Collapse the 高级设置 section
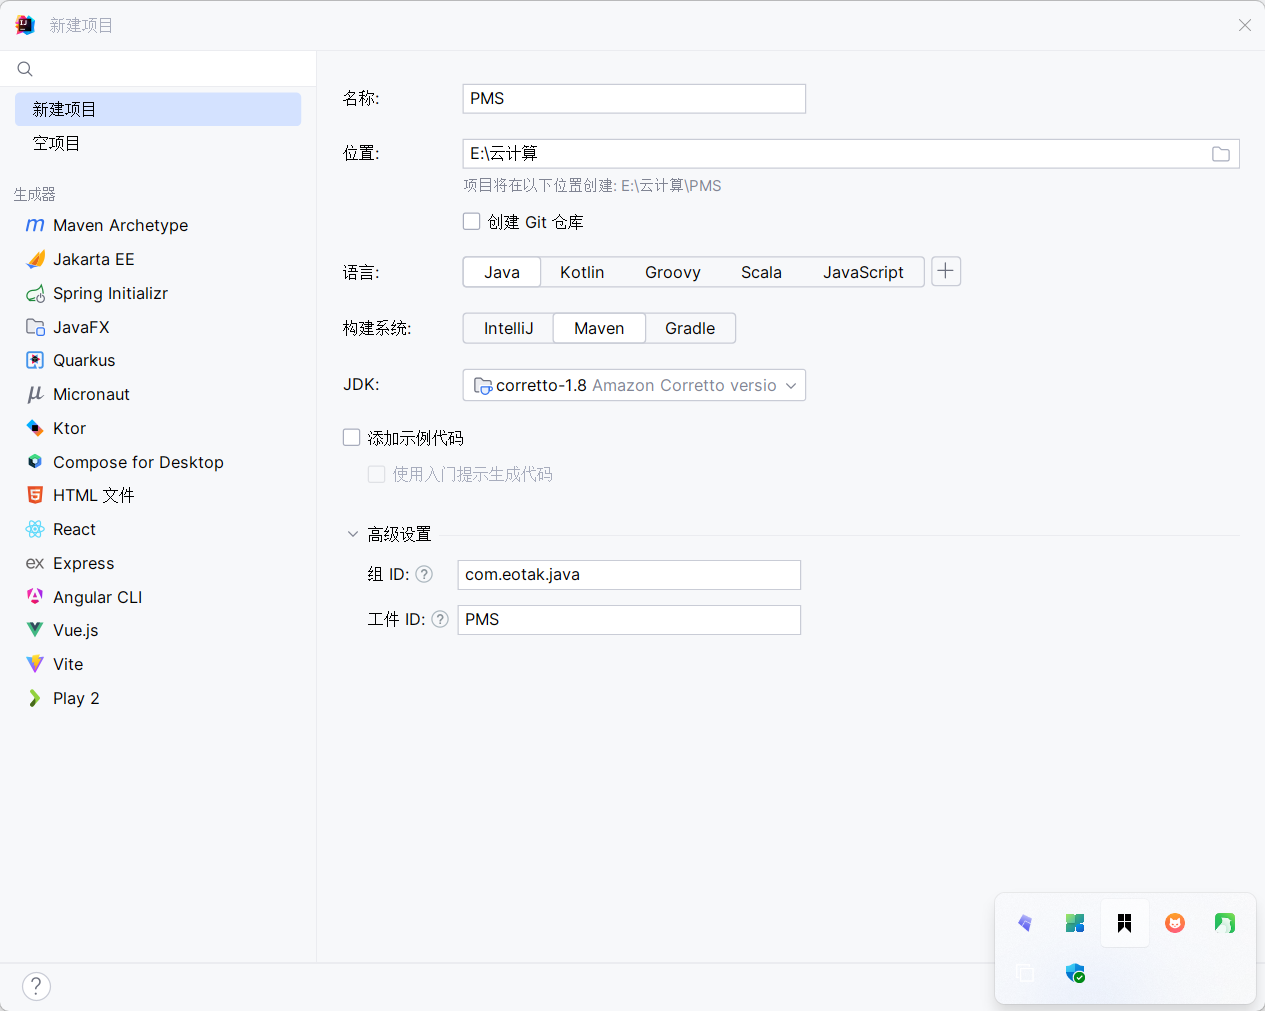The height and width of the screenshot is (1011, 1265). pos(352,534)
